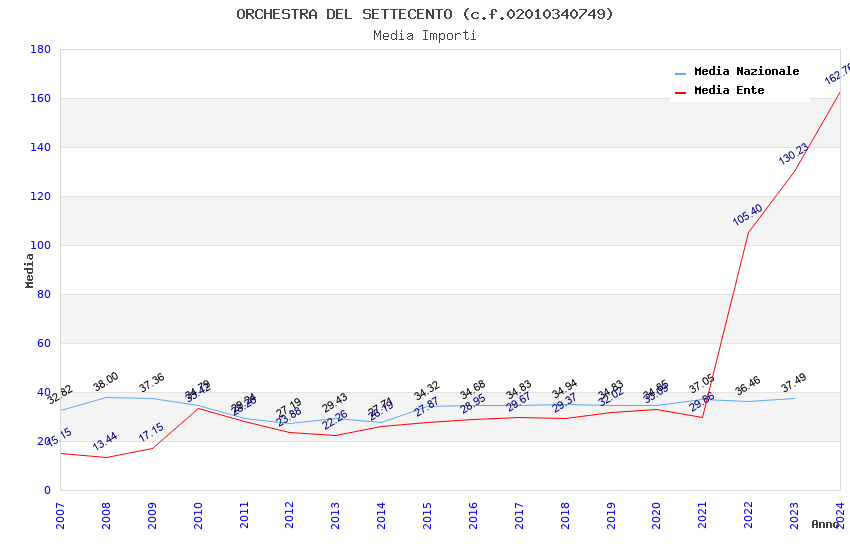Screen dimensions: 850x550
Task: Click the 2018 x-axis year label
Action: [565, 515]
